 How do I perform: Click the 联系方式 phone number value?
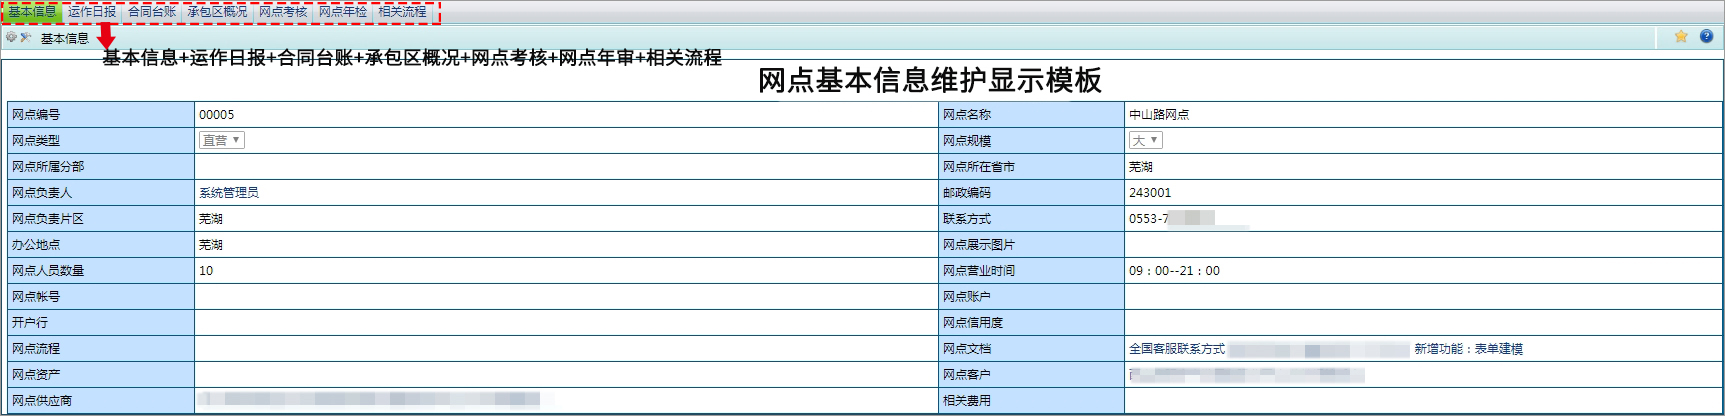click(x=1172, y=219)
